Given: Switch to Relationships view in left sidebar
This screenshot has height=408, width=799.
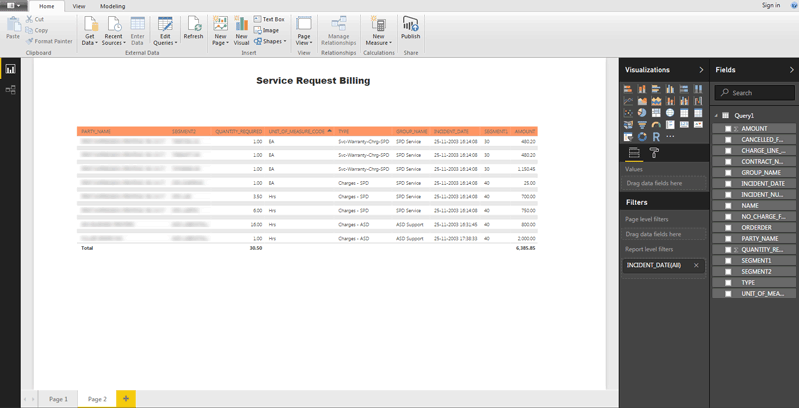Looking at the screenshot, I should [x=10, y=90].
